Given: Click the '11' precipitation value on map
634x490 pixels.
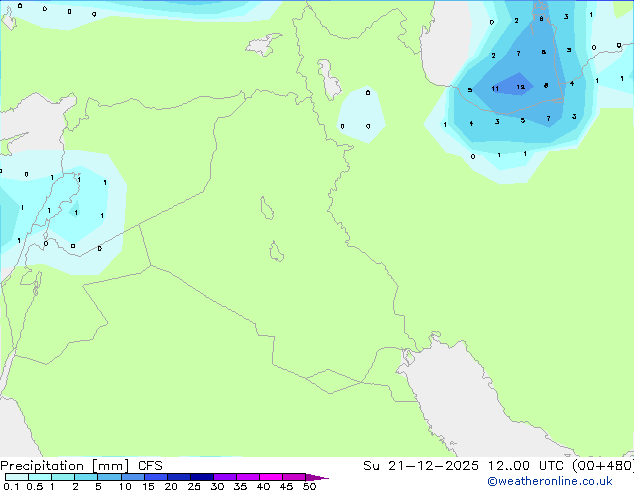Looking at the screenshot, I should 495,89.
